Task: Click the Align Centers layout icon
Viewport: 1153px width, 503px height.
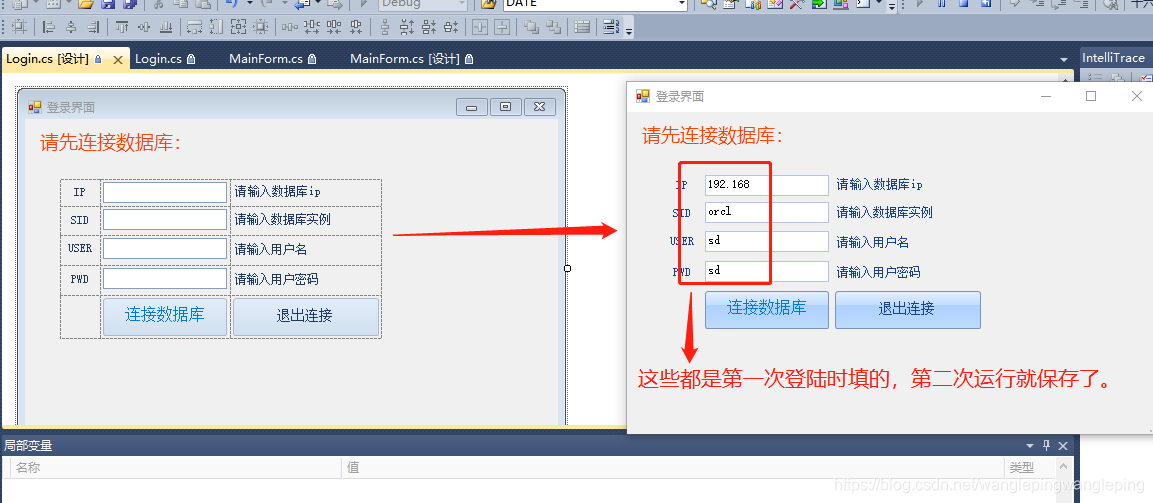Action: coord(71,29)
